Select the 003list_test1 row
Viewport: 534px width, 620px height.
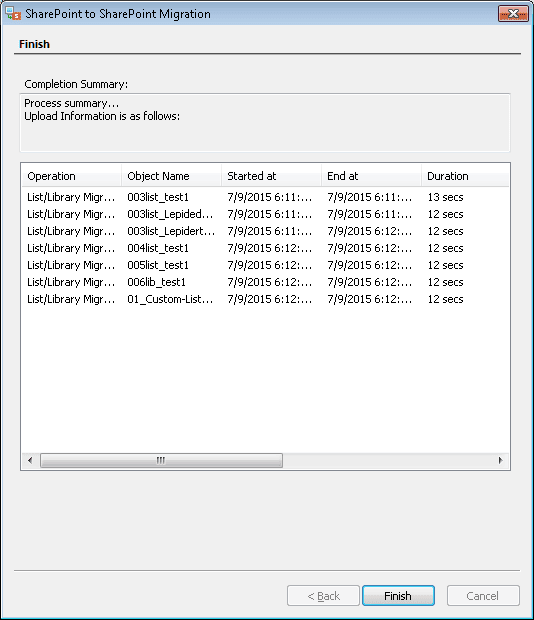[x=265, y=197]
